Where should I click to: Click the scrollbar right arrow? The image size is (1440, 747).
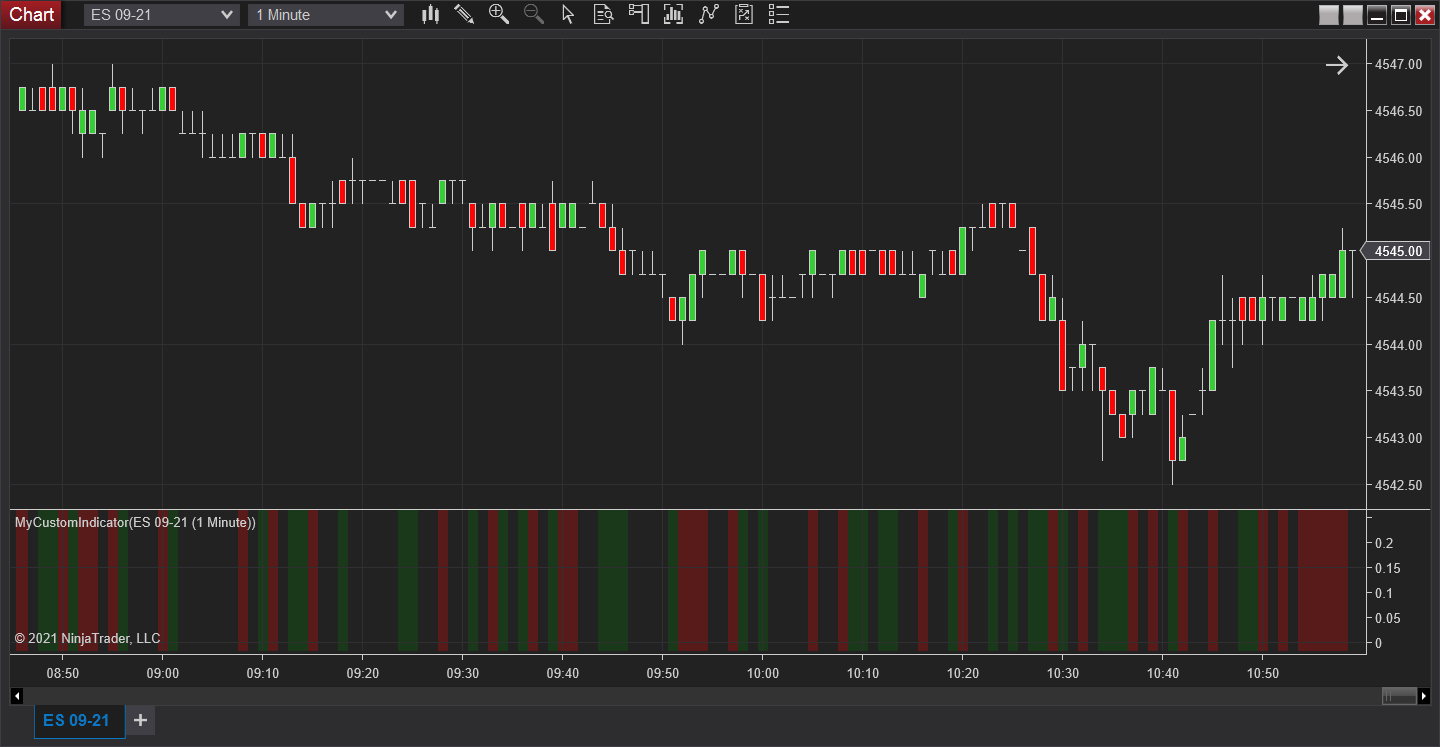1424,696
